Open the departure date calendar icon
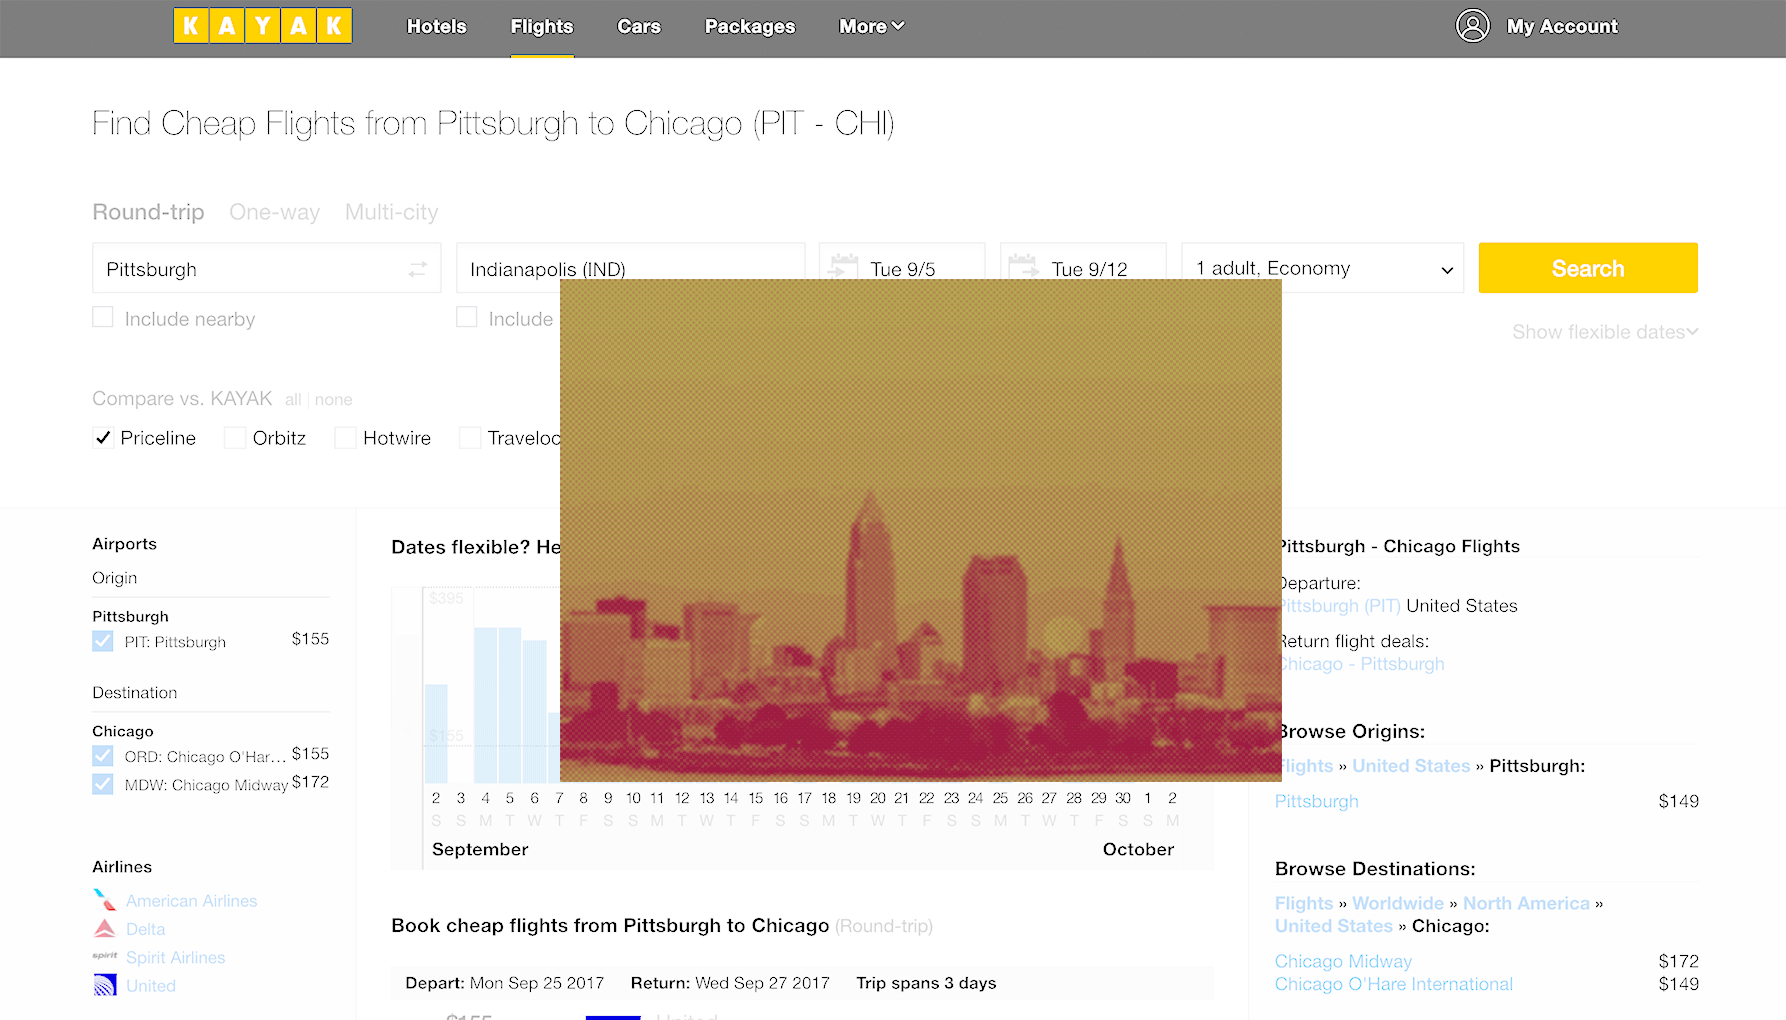1786x1020 pixels. pyautogui.click(x=843, y=265)
